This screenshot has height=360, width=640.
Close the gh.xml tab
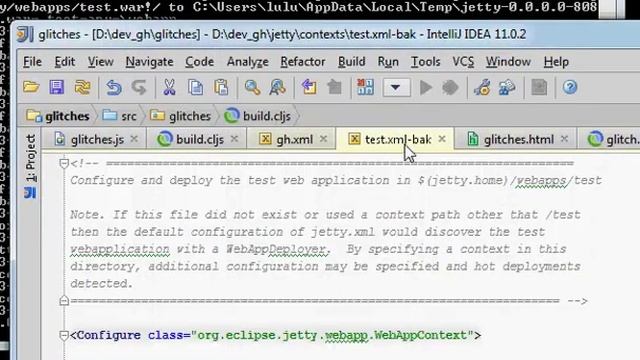tap(324, 139)
